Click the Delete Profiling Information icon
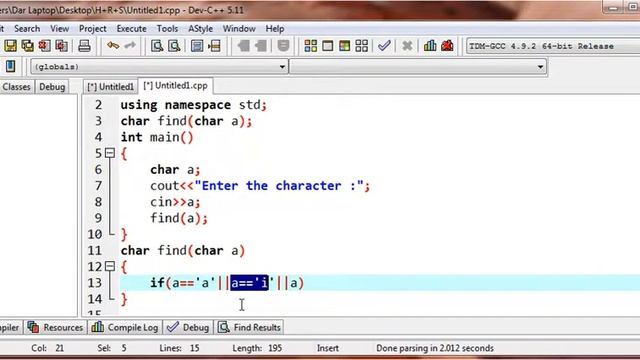 [x=447, y=46]
